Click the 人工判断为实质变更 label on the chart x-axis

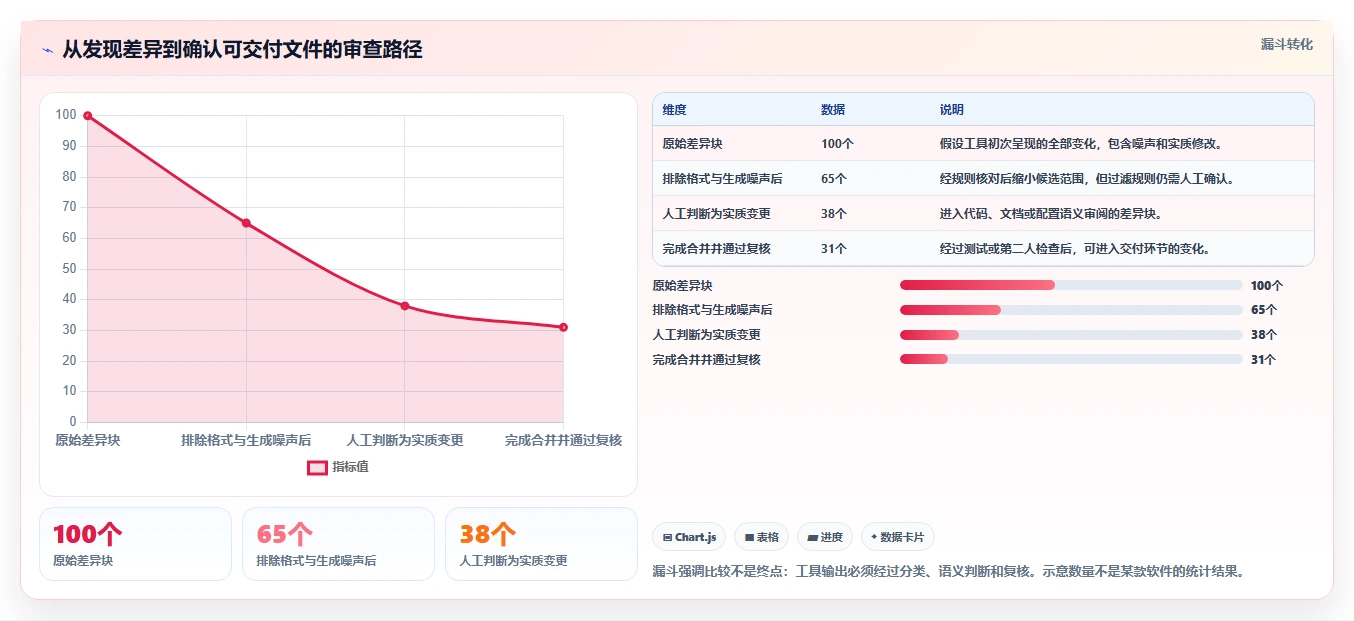pos(405,440)
